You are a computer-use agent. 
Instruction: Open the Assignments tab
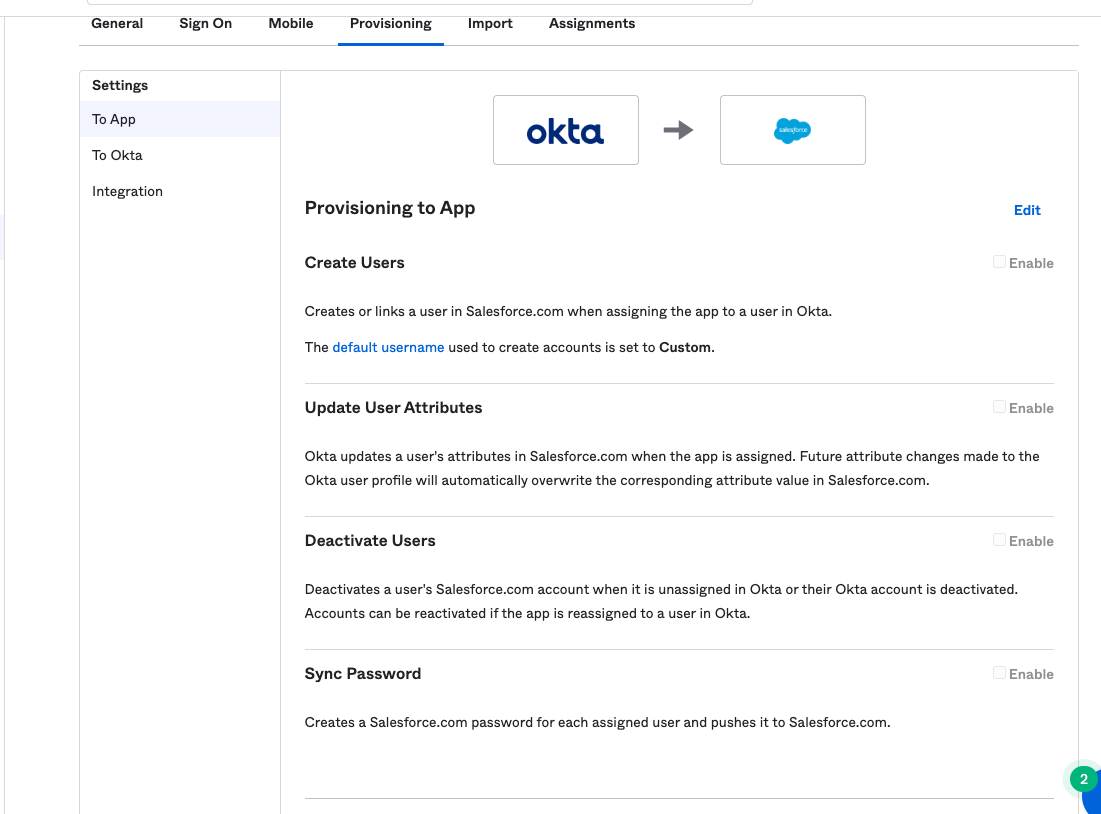coord(592,23)
